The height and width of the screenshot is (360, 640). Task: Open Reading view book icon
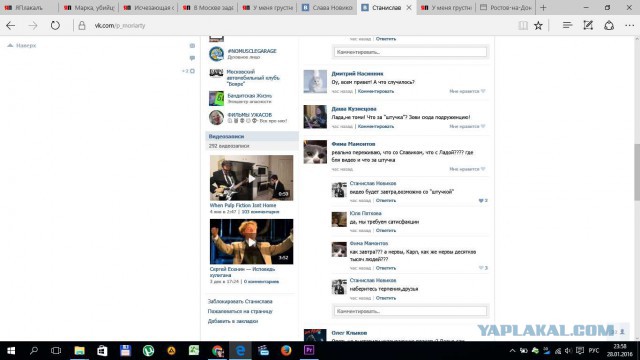[523, 25]
